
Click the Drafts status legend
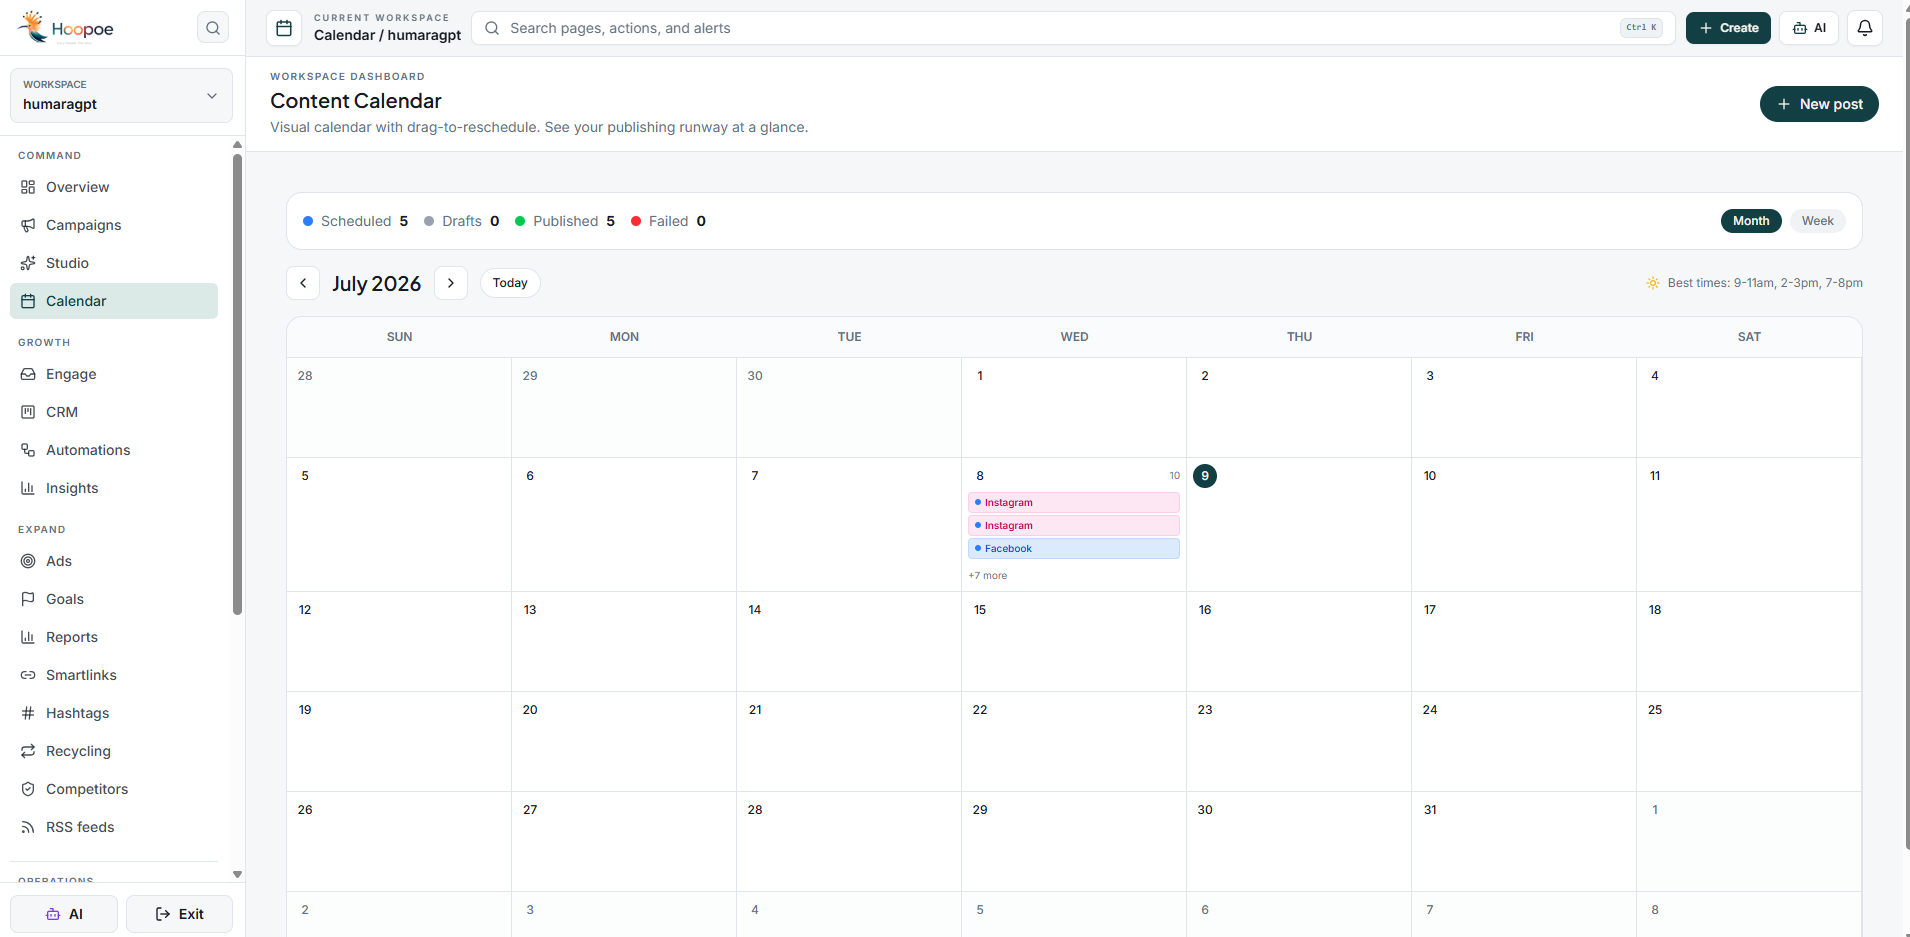click(461, 221)
